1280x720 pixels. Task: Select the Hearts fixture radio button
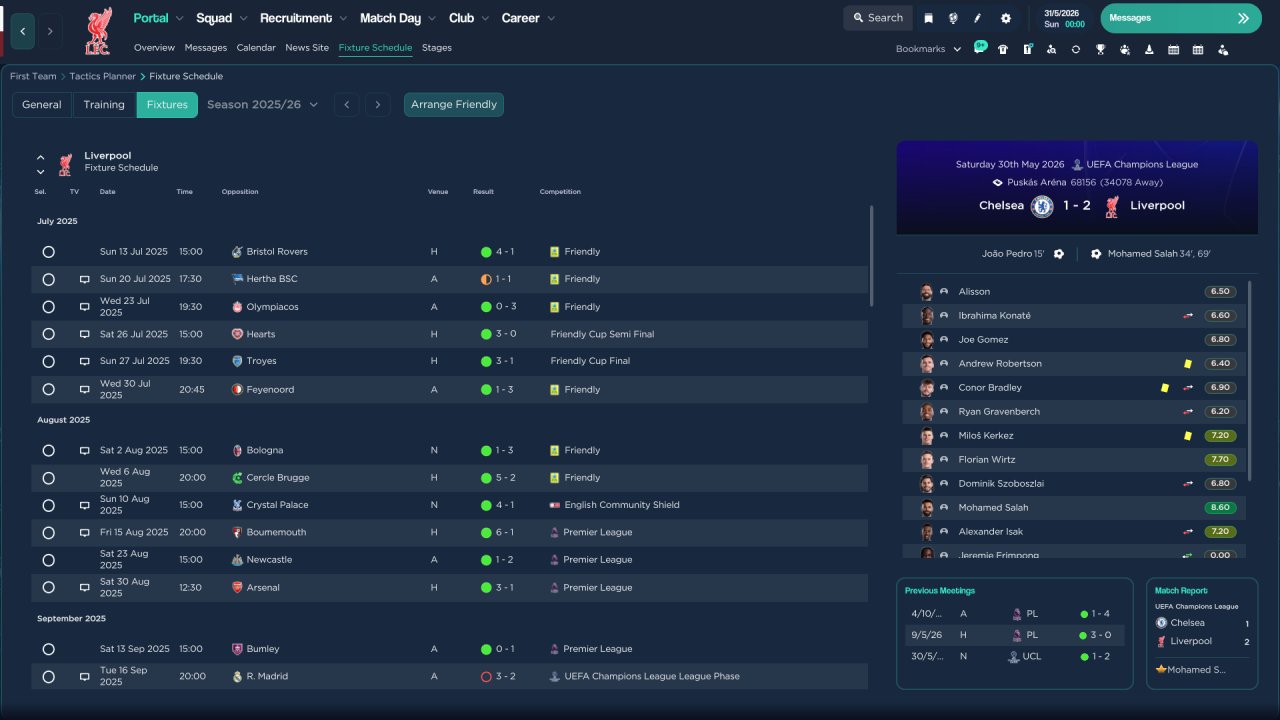coord(48,334)
